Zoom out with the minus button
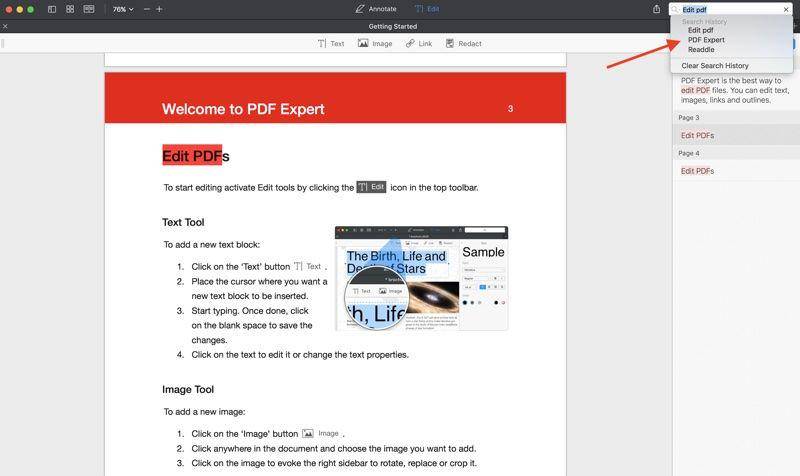The width and height of the screenshot is (800, 476). pyautogui.click(x=147, y=9)
